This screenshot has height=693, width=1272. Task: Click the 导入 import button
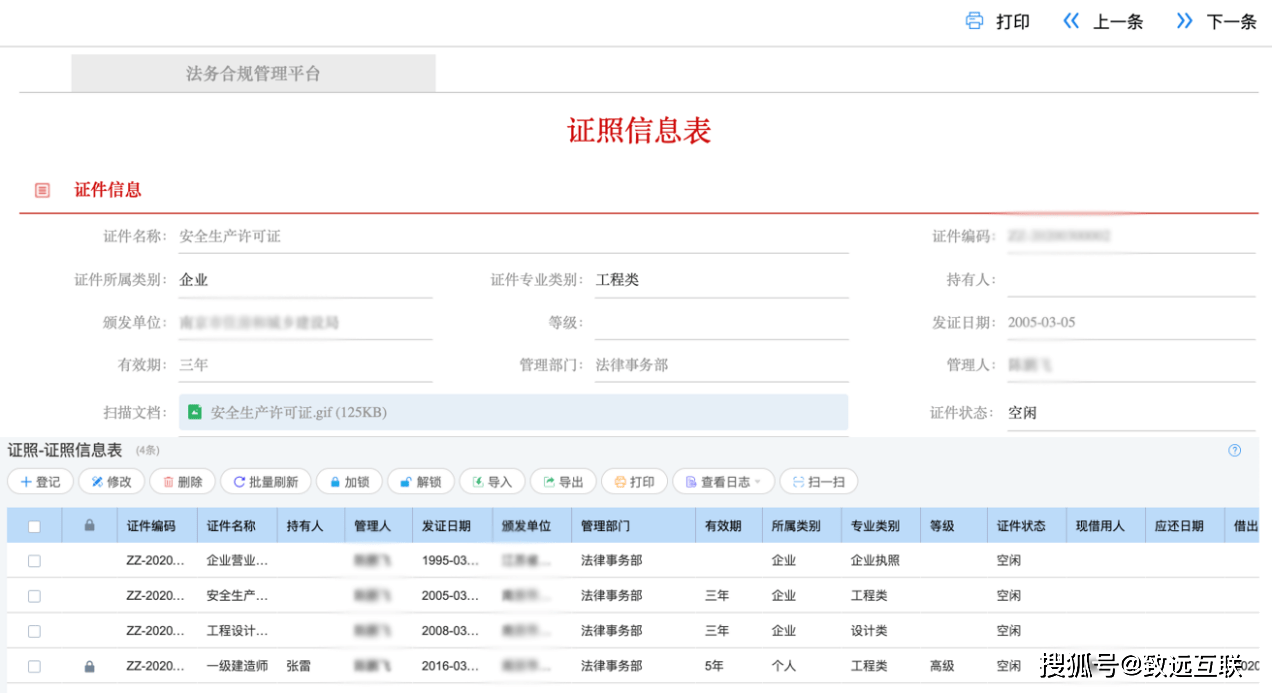[492, 482]
